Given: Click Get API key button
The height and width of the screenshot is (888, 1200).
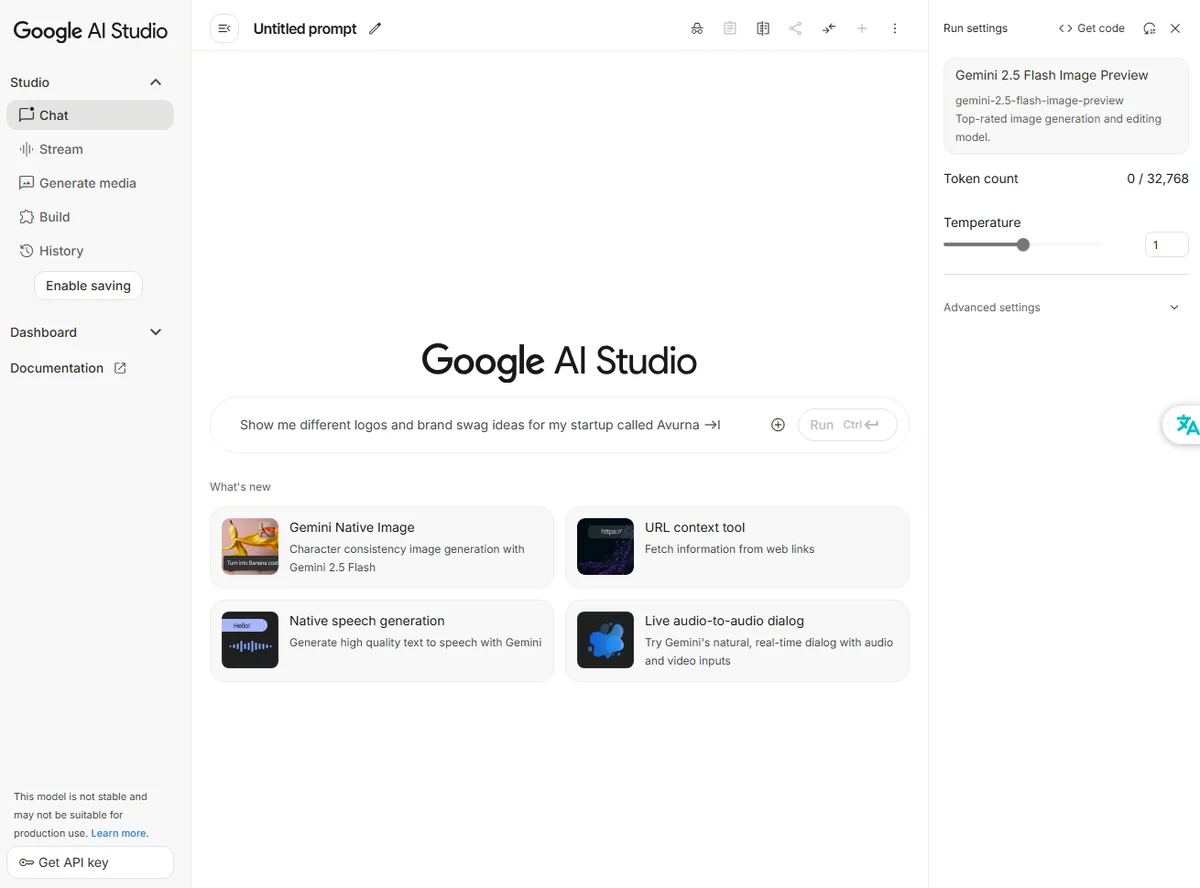Looking at the screenshot, I should [x=90, y=862].
